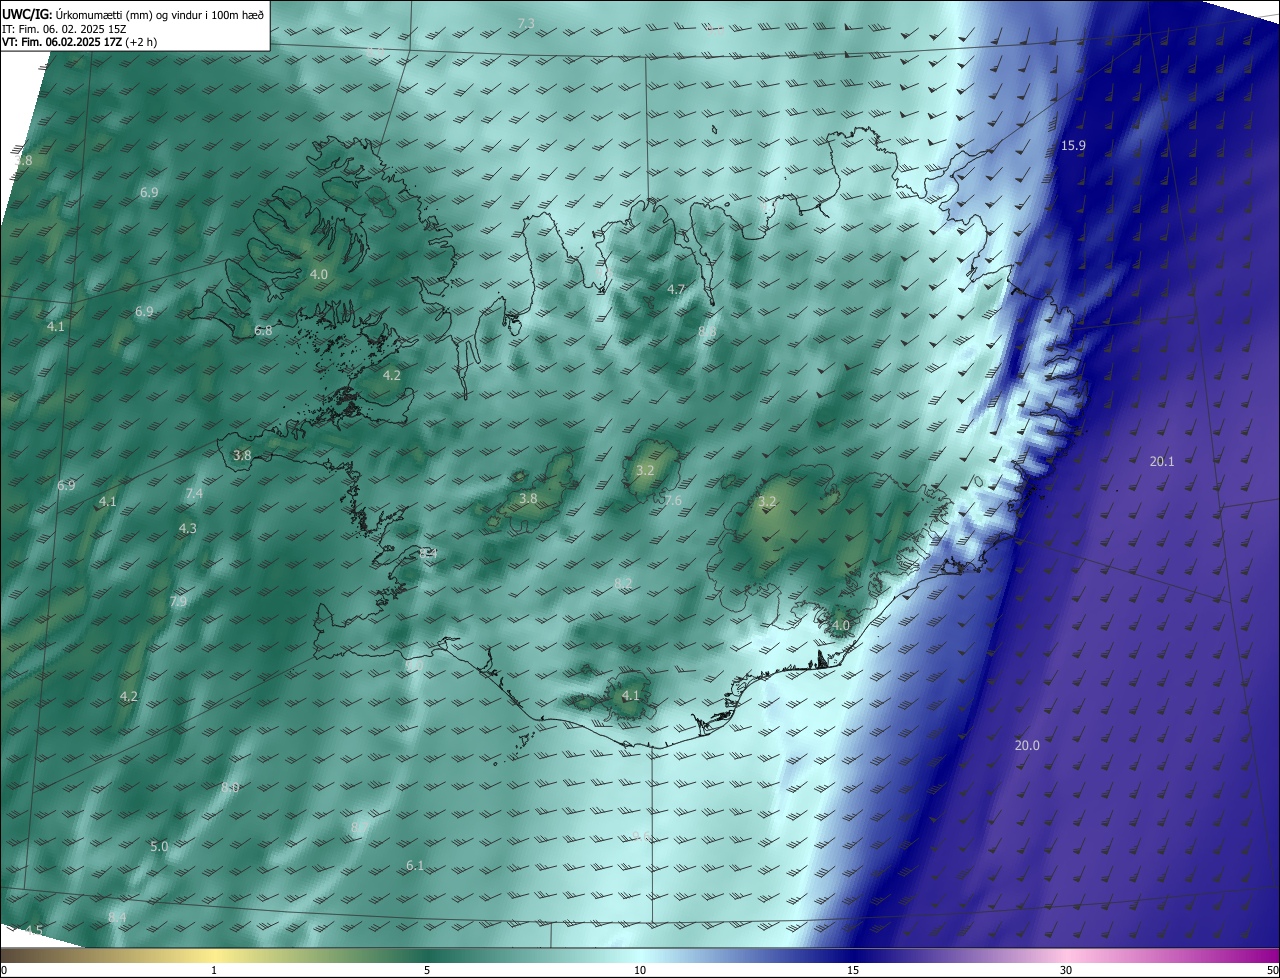Click the 4.7 value label
Screen dimensions: 1280x978
coord(677,289)
